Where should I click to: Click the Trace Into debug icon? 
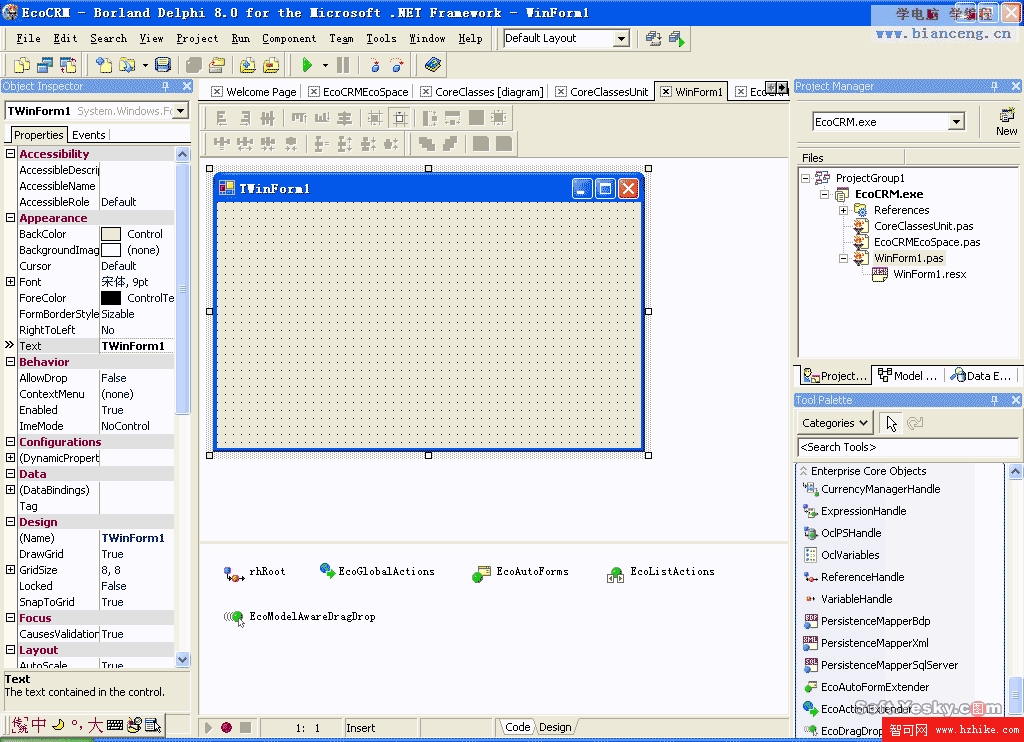[x=375, y=65]
